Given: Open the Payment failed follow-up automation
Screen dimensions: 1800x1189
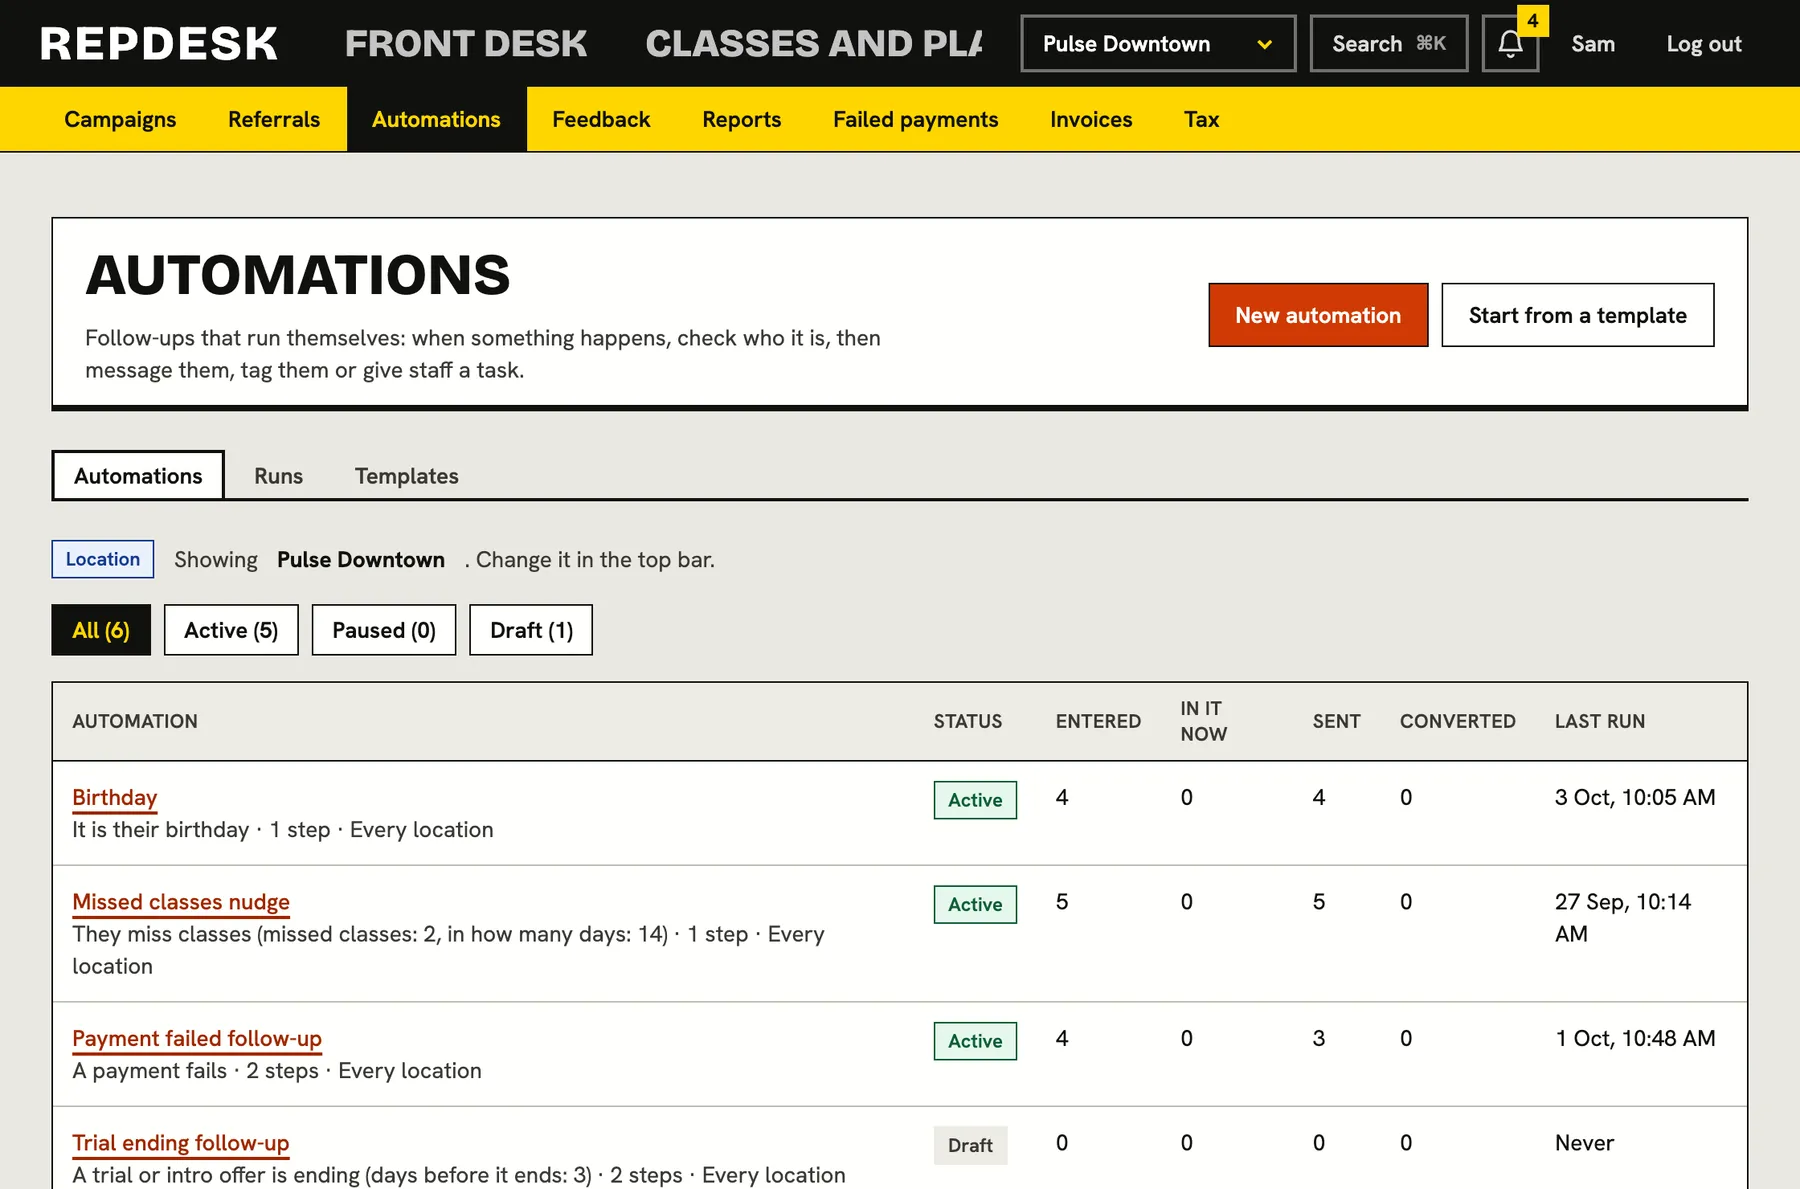Looking at the screenshot, I should point(197,1038).
